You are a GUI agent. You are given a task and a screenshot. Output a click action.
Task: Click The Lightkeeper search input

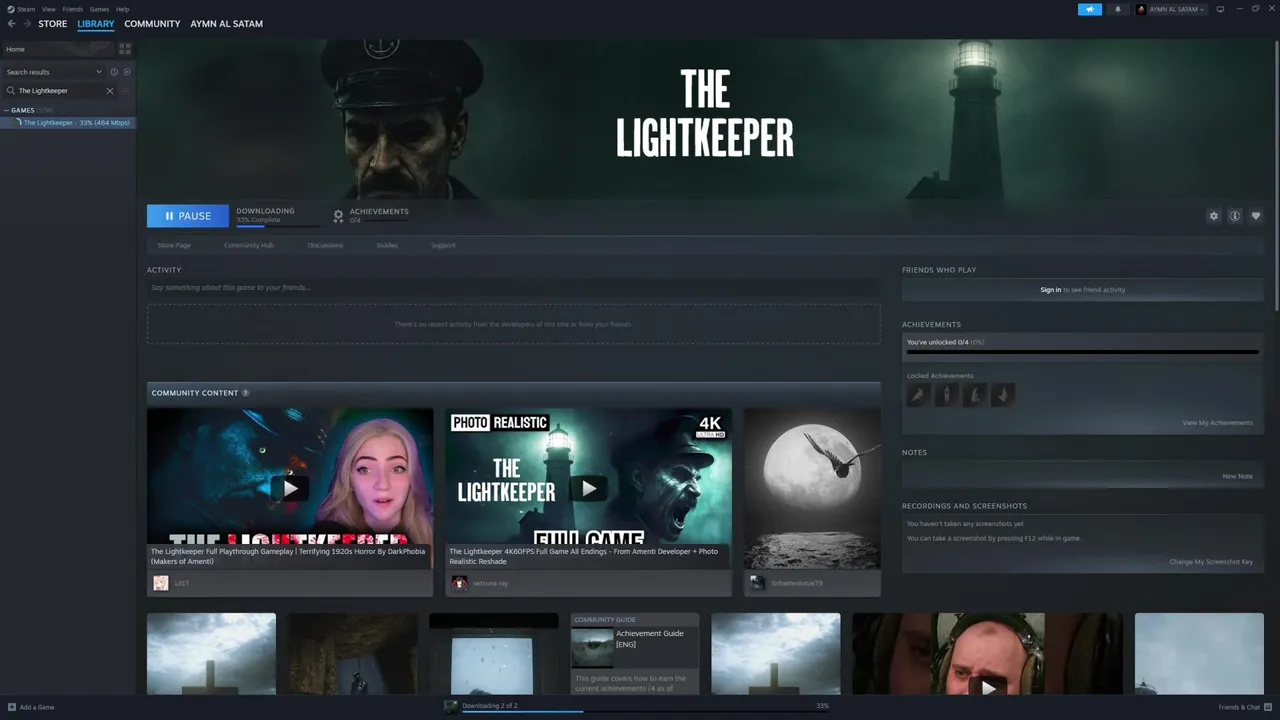(60, 91)
